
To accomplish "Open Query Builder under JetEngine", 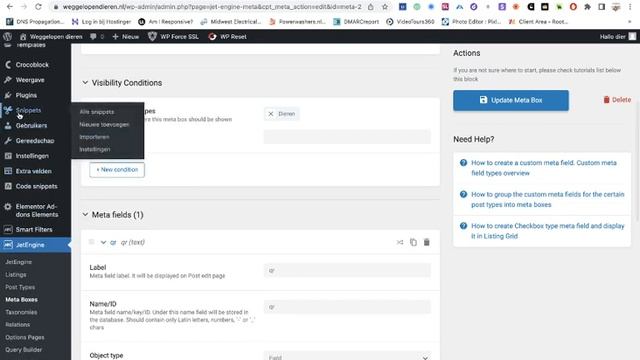I will coord(23,350).
